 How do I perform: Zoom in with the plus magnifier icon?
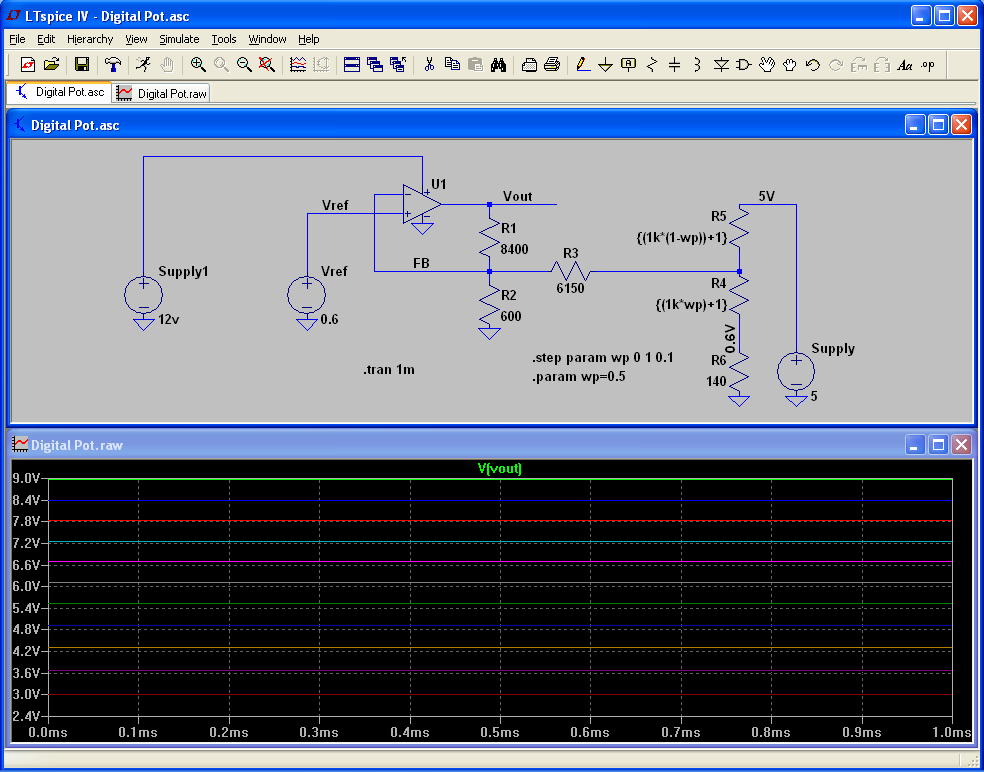[x=198, y=64]
